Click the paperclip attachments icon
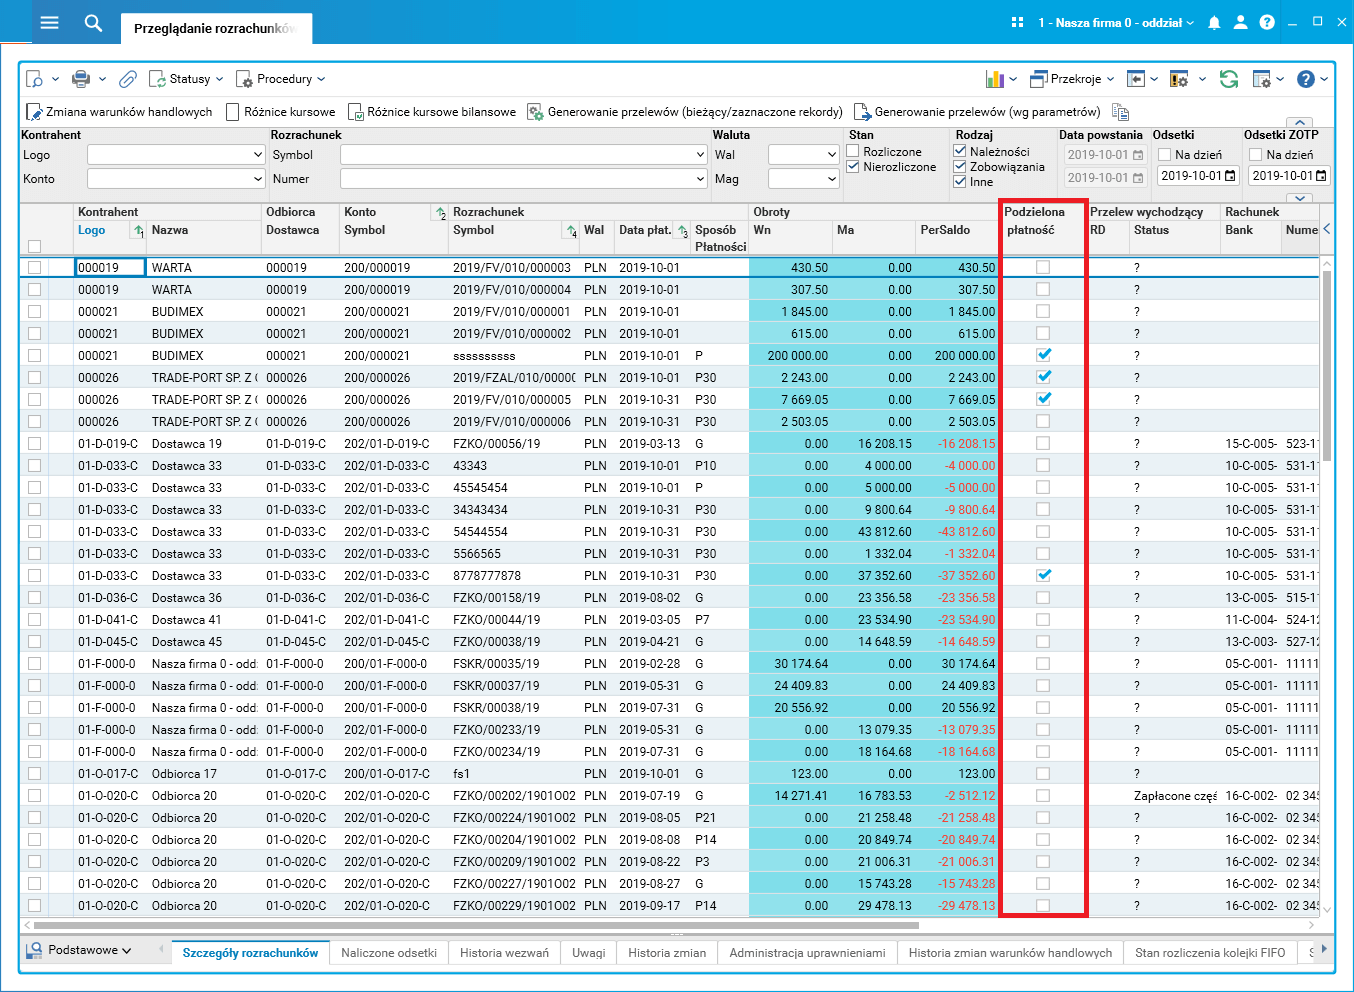Viewport: 1354px width, 992px height. pyautogui.click(x=128, y=79)
